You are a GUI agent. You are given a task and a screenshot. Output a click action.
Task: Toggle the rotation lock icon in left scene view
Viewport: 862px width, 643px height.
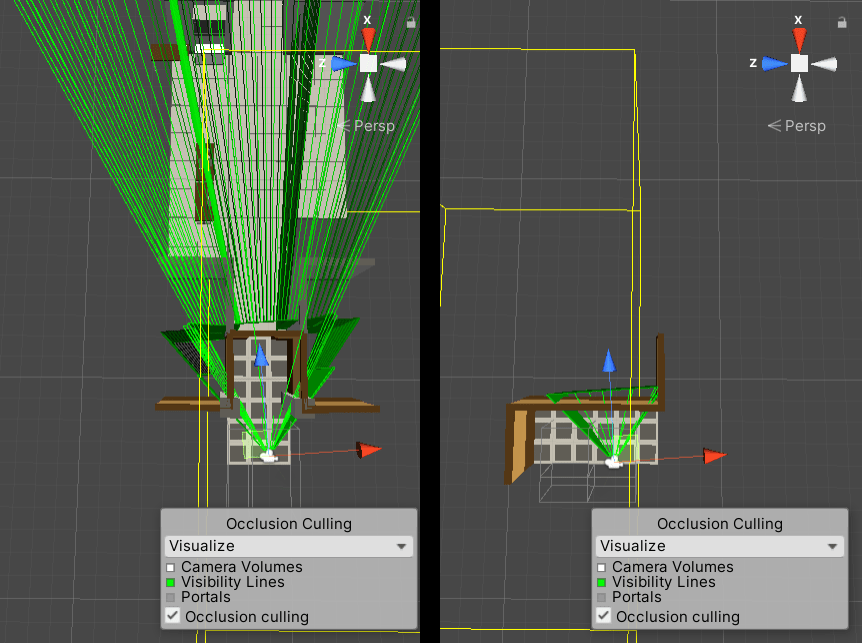click(x=411, y=21)
